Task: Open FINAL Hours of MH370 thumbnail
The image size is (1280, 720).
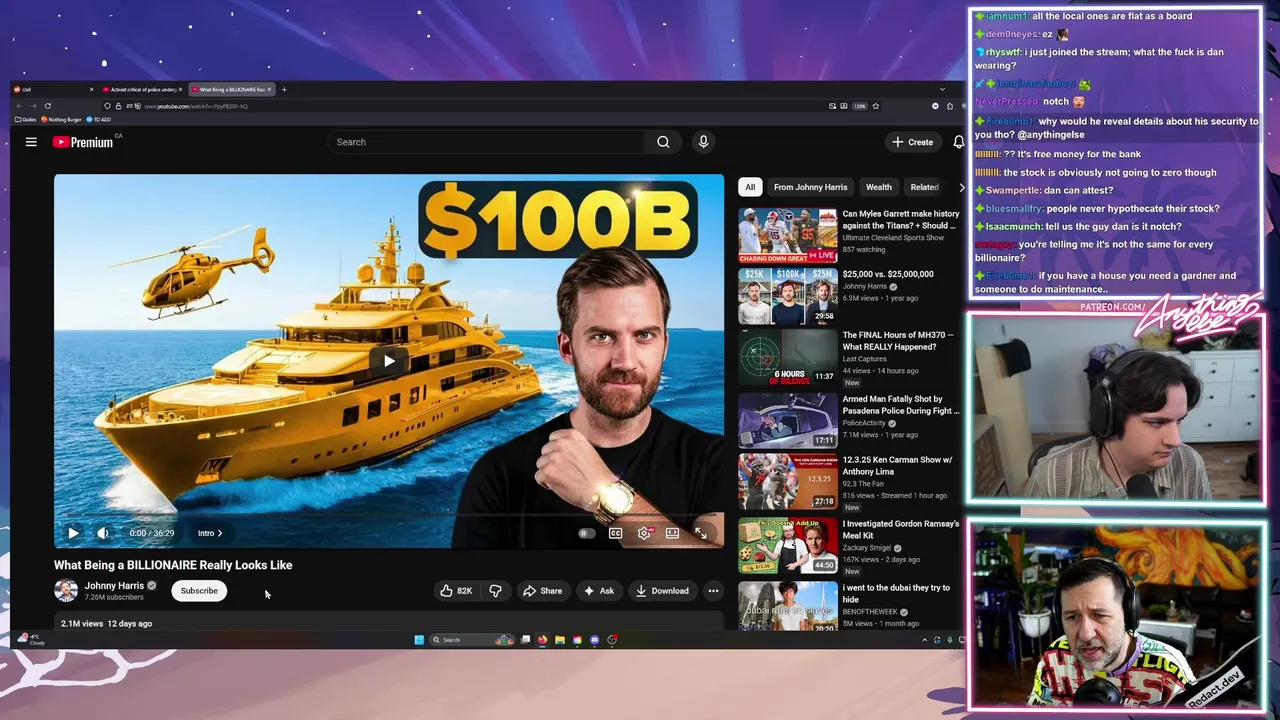Action: 788,357
